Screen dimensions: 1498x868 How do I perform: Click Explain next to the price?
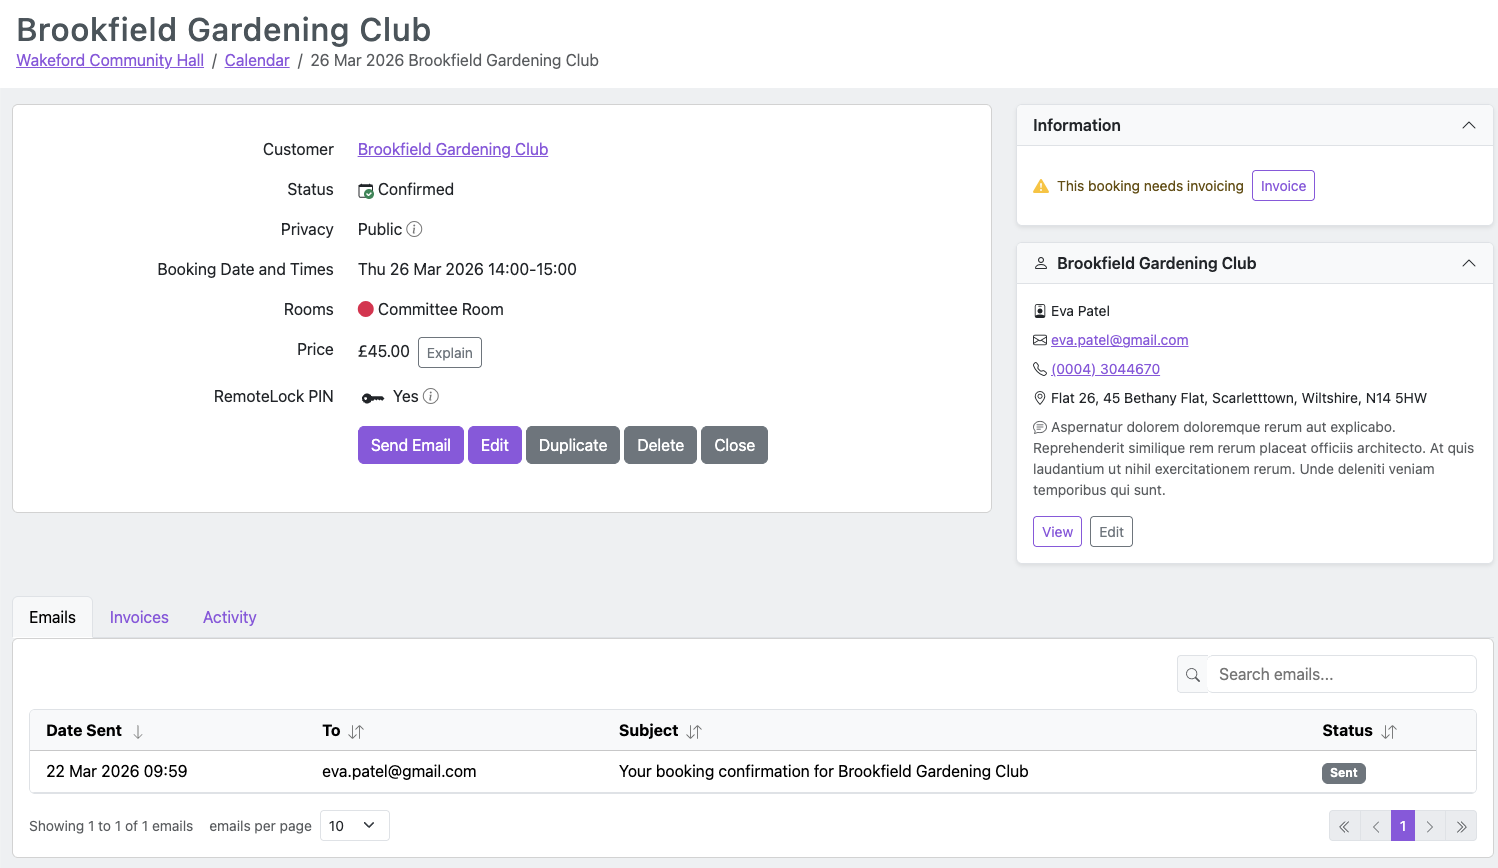pyautogui.click(x=449, y=353)
